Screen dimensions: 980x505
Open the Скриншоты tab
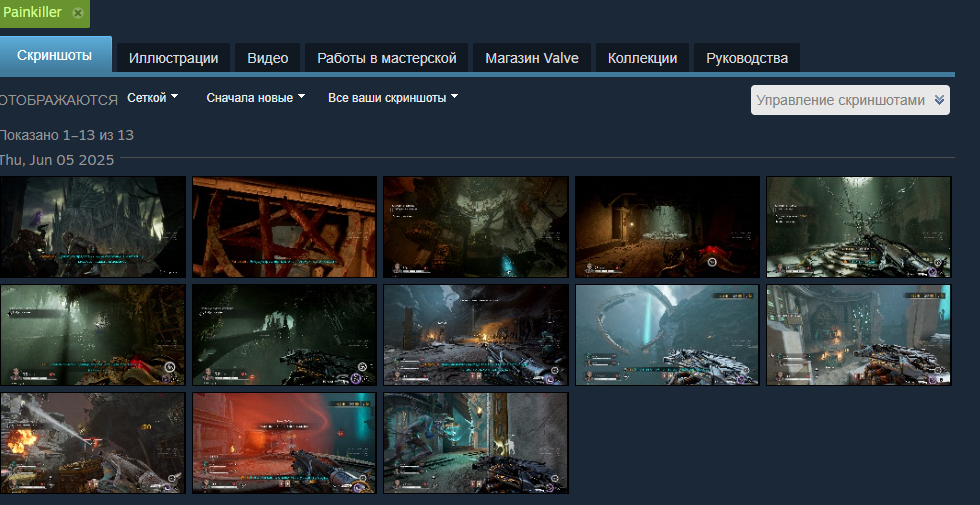coord(55,55)
